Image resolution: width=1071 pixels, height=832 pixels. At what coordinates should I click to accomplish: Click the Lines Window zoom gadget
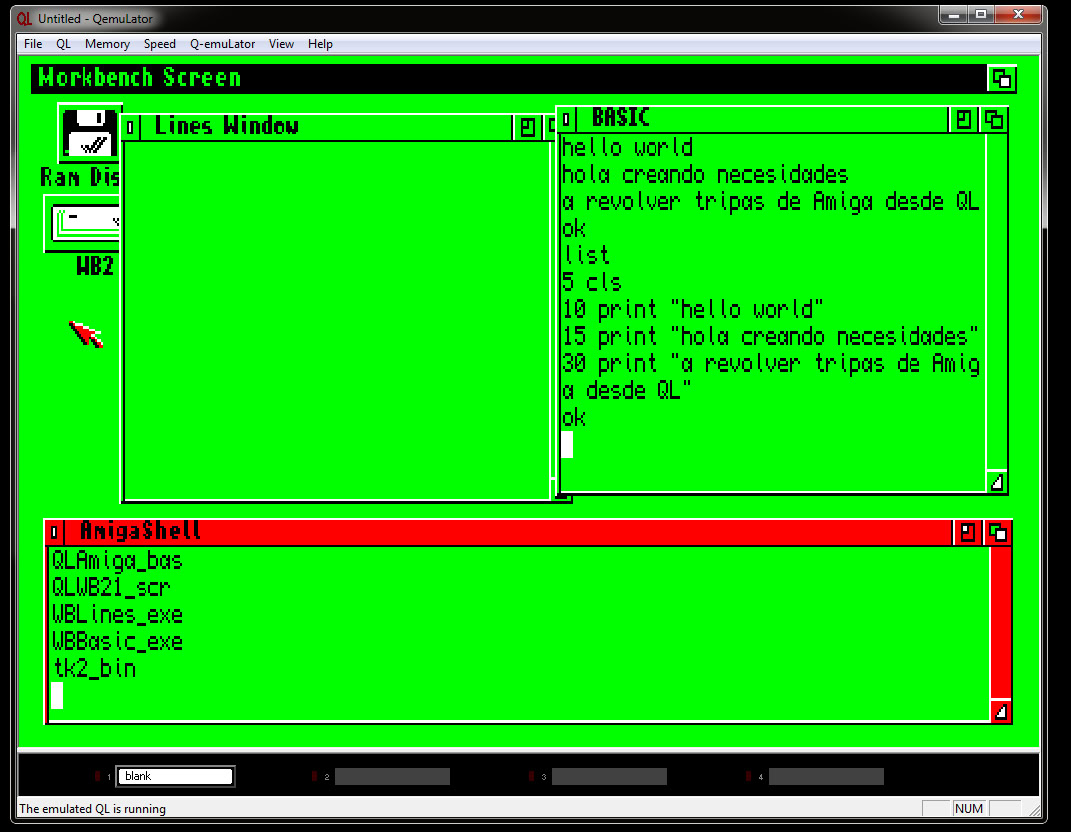[527, 127]
